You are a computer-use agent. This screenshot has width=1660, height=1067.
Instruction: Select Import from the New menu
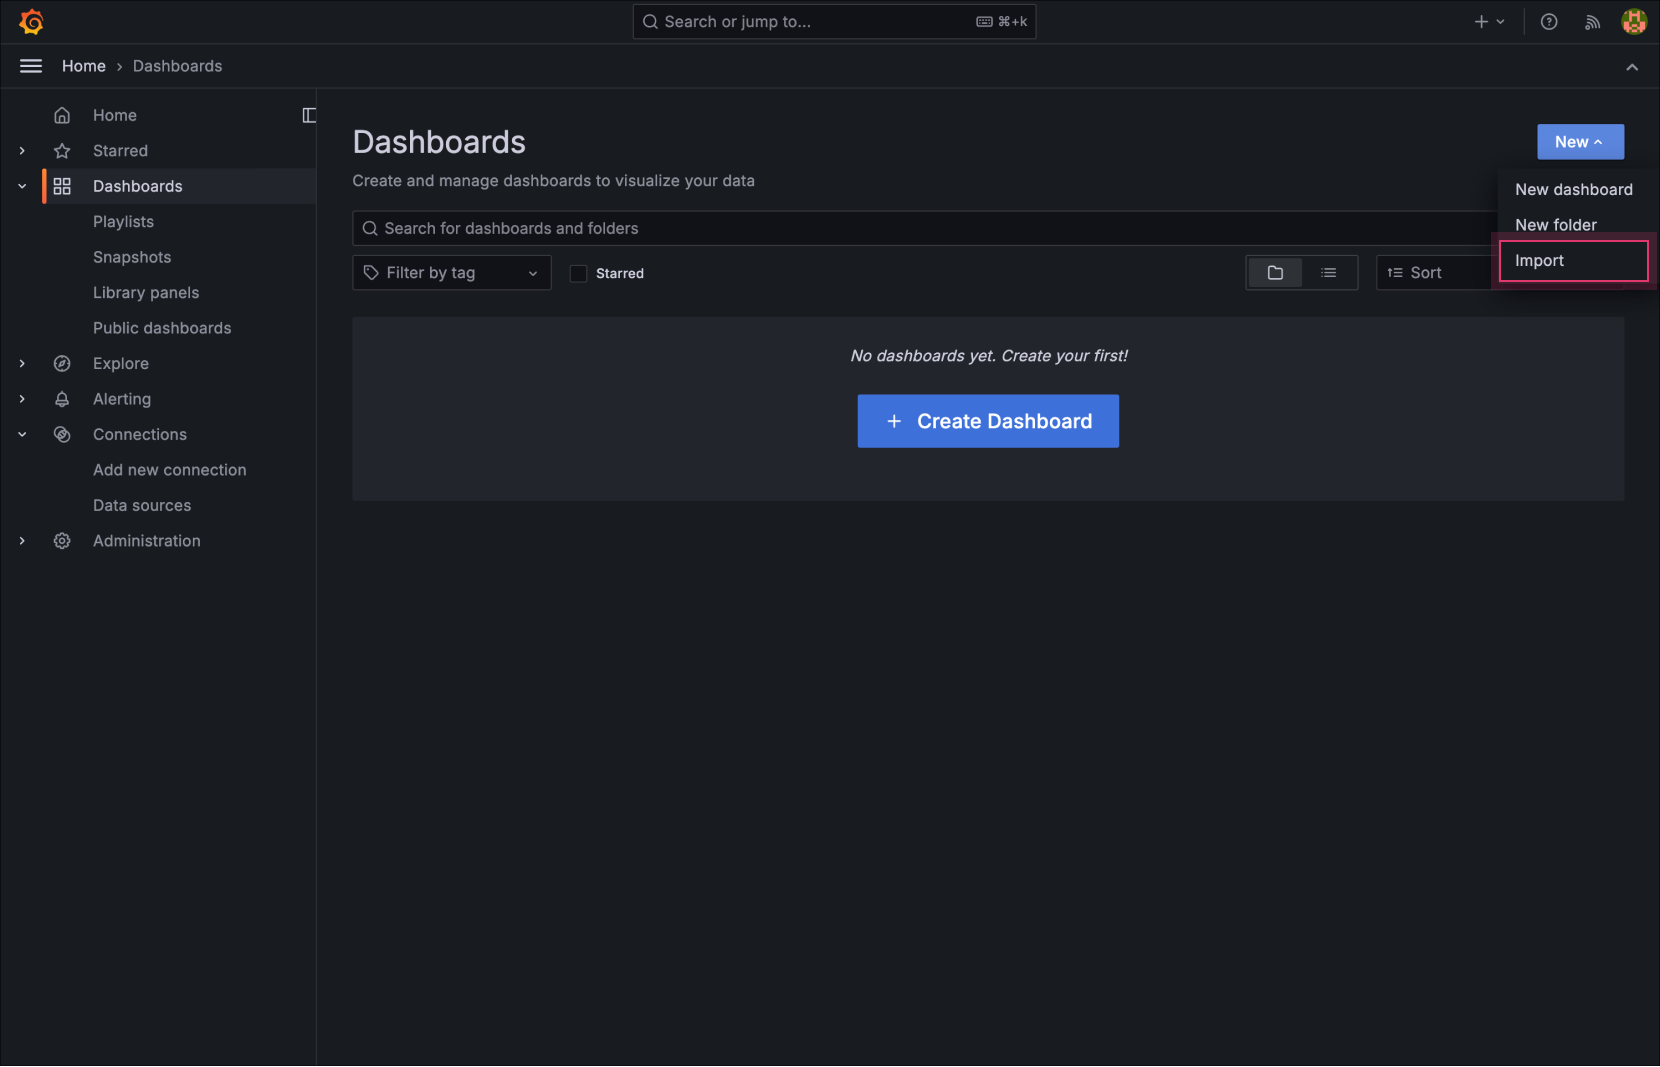(x=1574, y=261)
